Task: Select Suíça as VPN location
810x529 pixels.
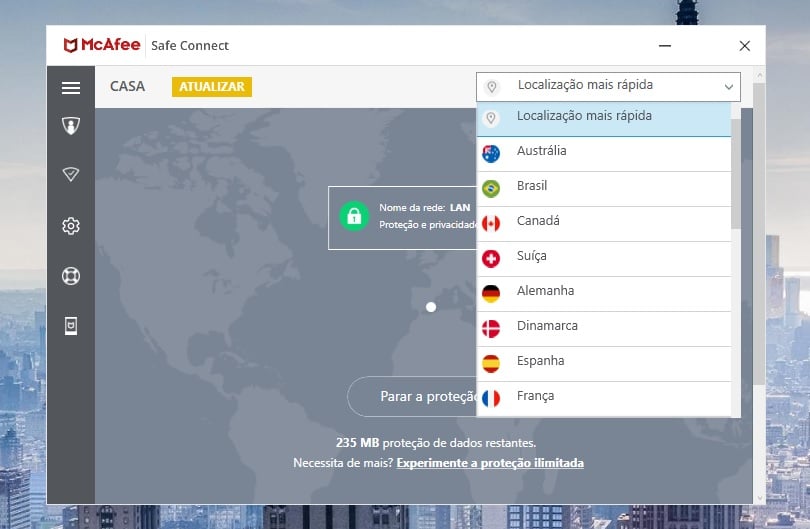Action: pyautogui.click(x=603, y=259)
